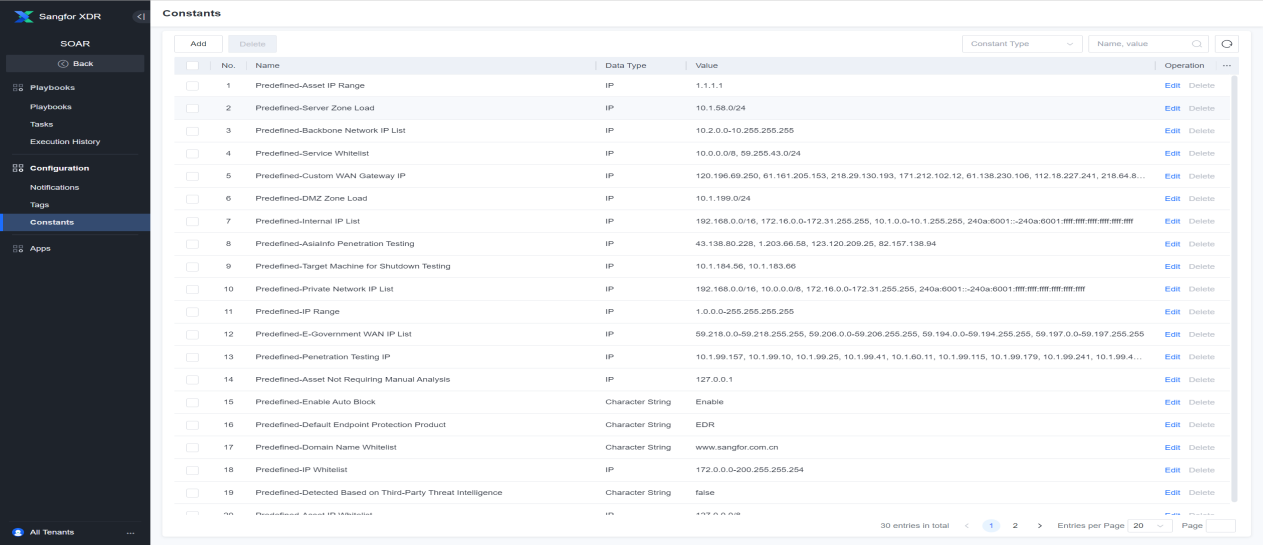This screenshot has width=1263, height=545.
Task: Check the Predefined-Server Zone Load row
Action: click(192, 108)
